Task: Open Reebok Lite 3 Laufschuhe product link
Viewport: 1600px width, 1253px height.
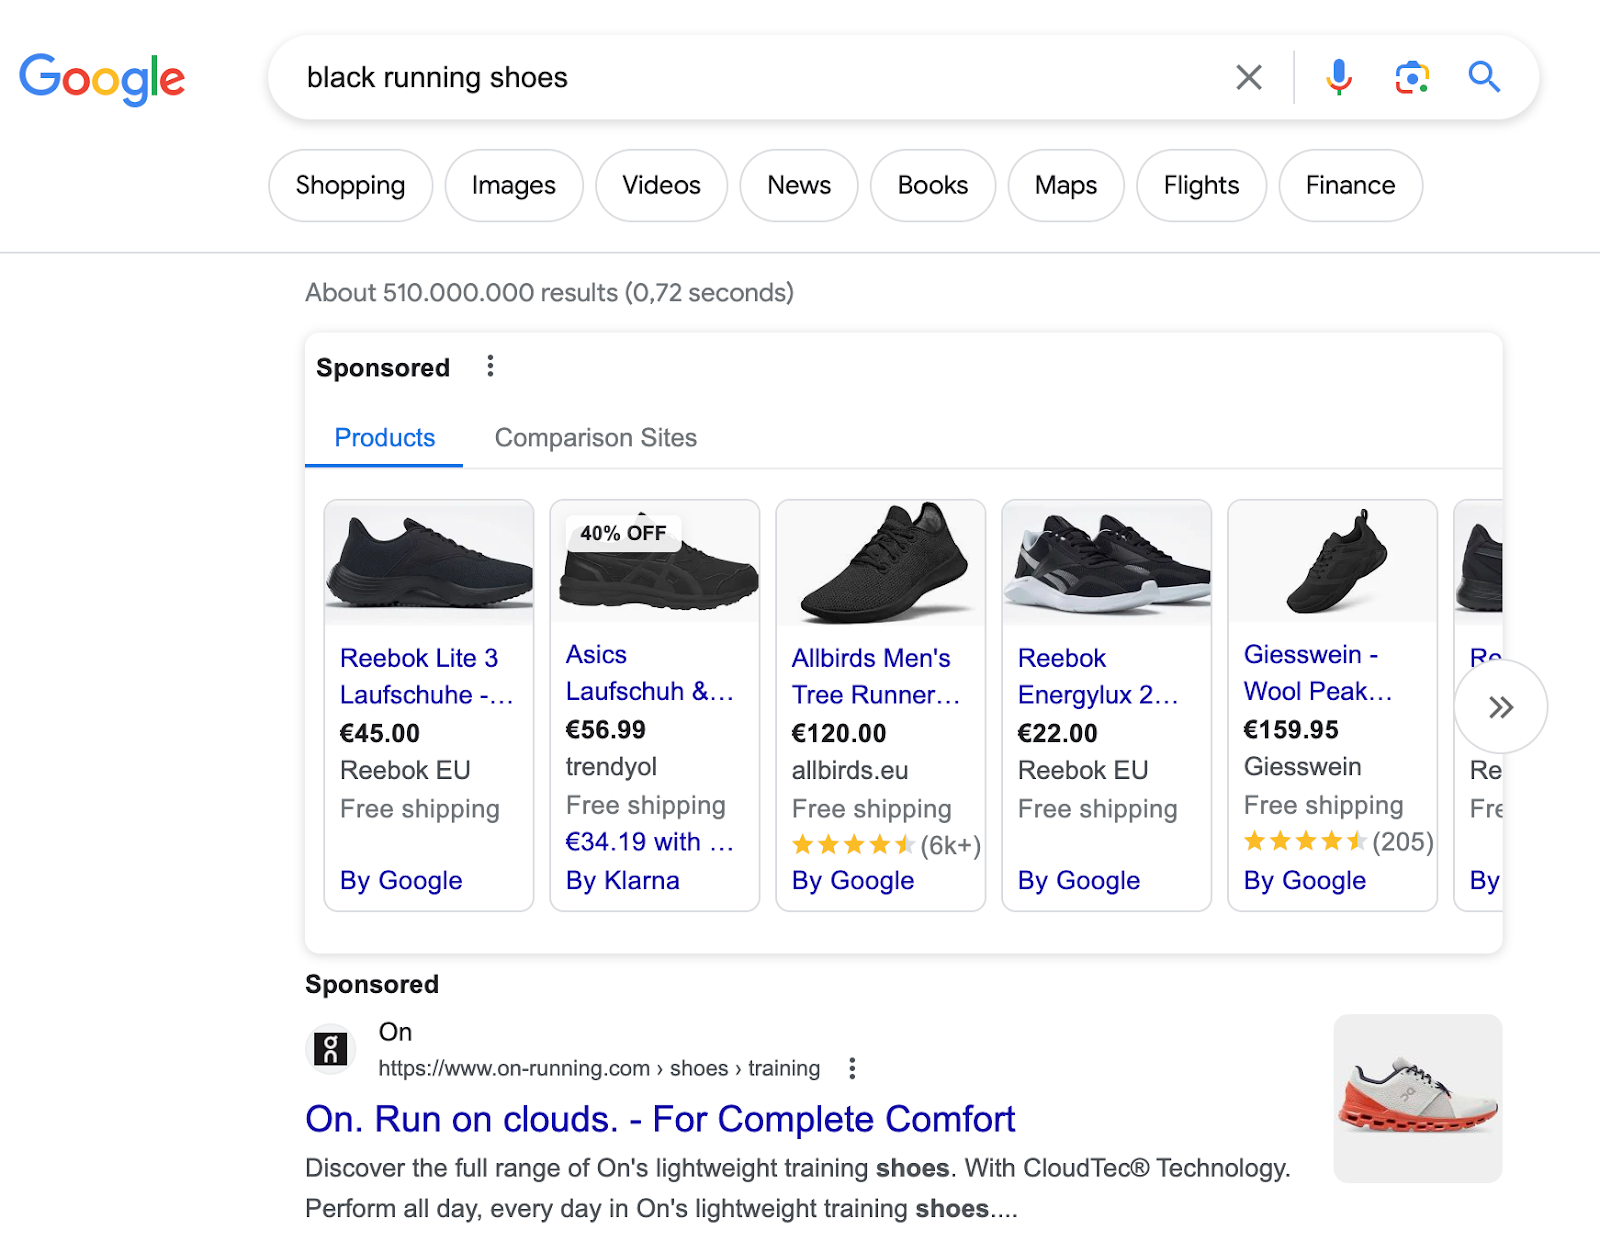Action: pos(426,676)
